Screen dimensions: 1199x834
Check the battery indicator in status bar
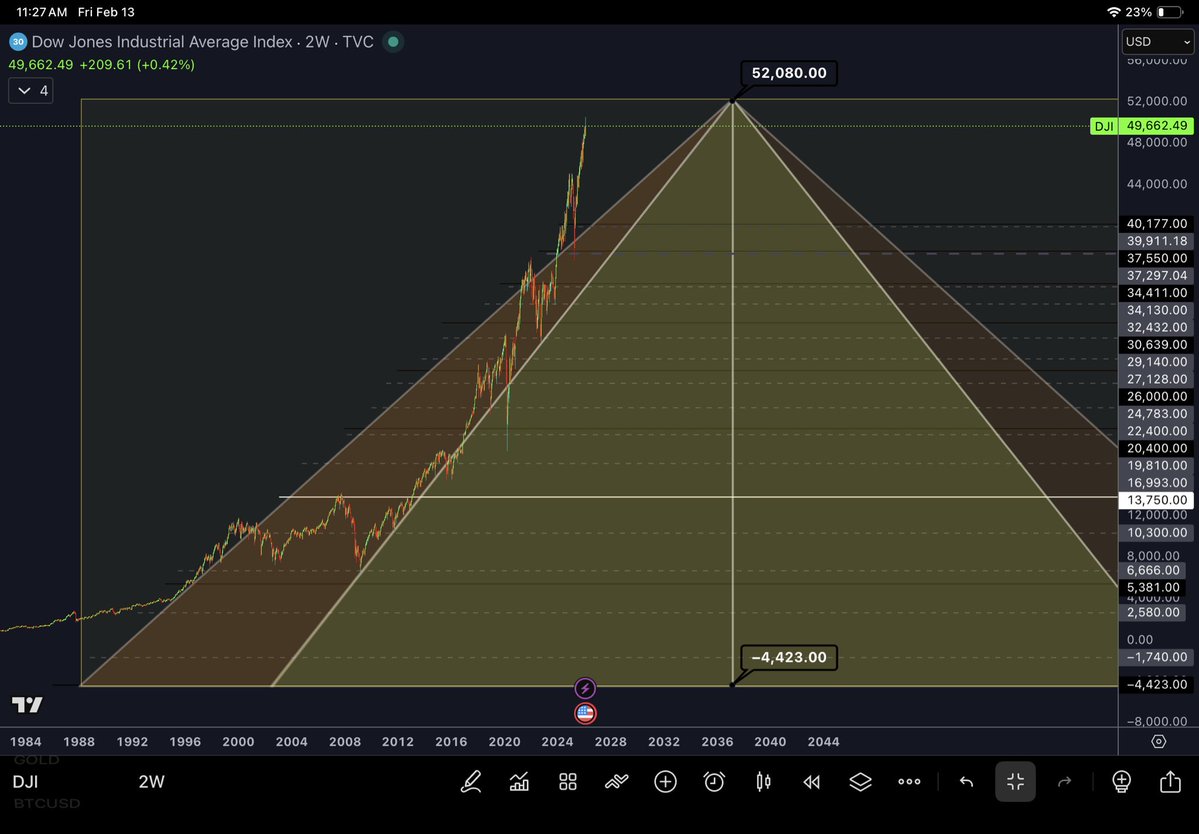coord(1169,12)
